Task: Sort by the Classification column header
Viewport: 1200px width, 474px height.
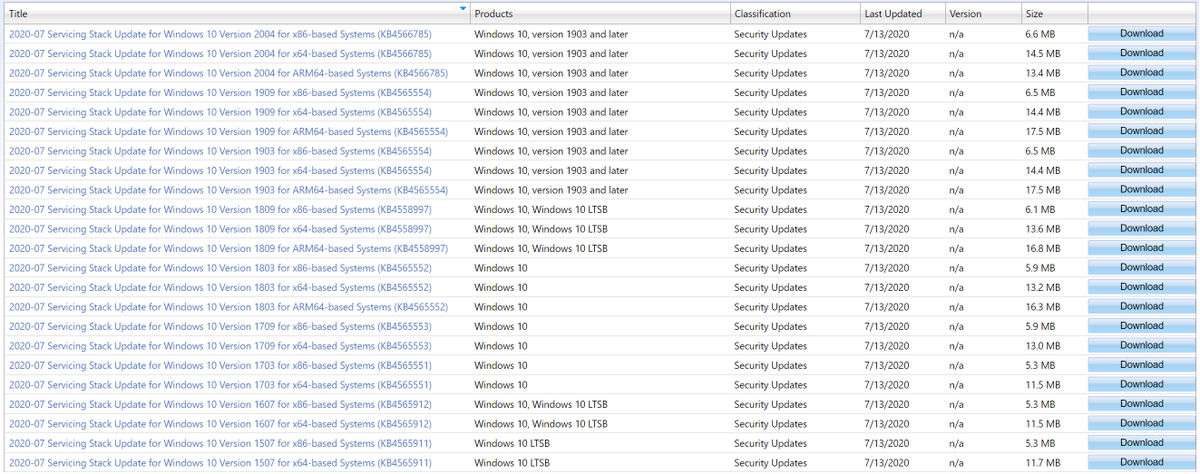Action: click(794, 14)
